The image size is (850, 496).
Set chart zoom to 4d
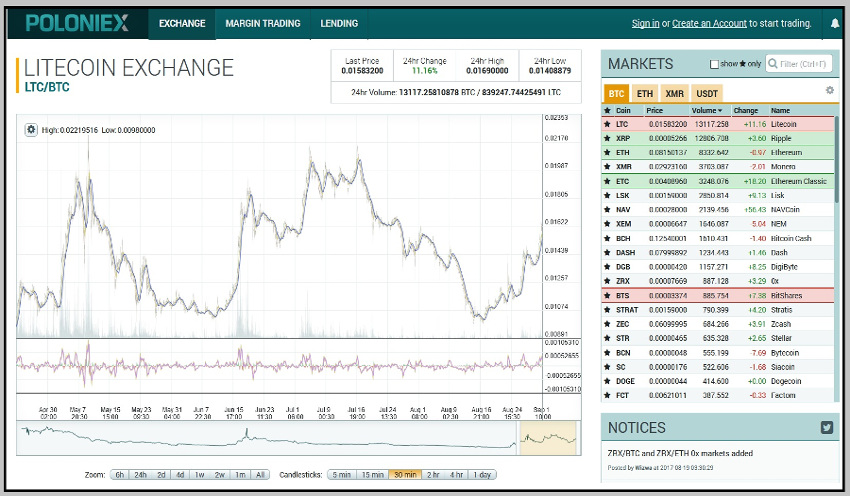[x=180, y=474]
